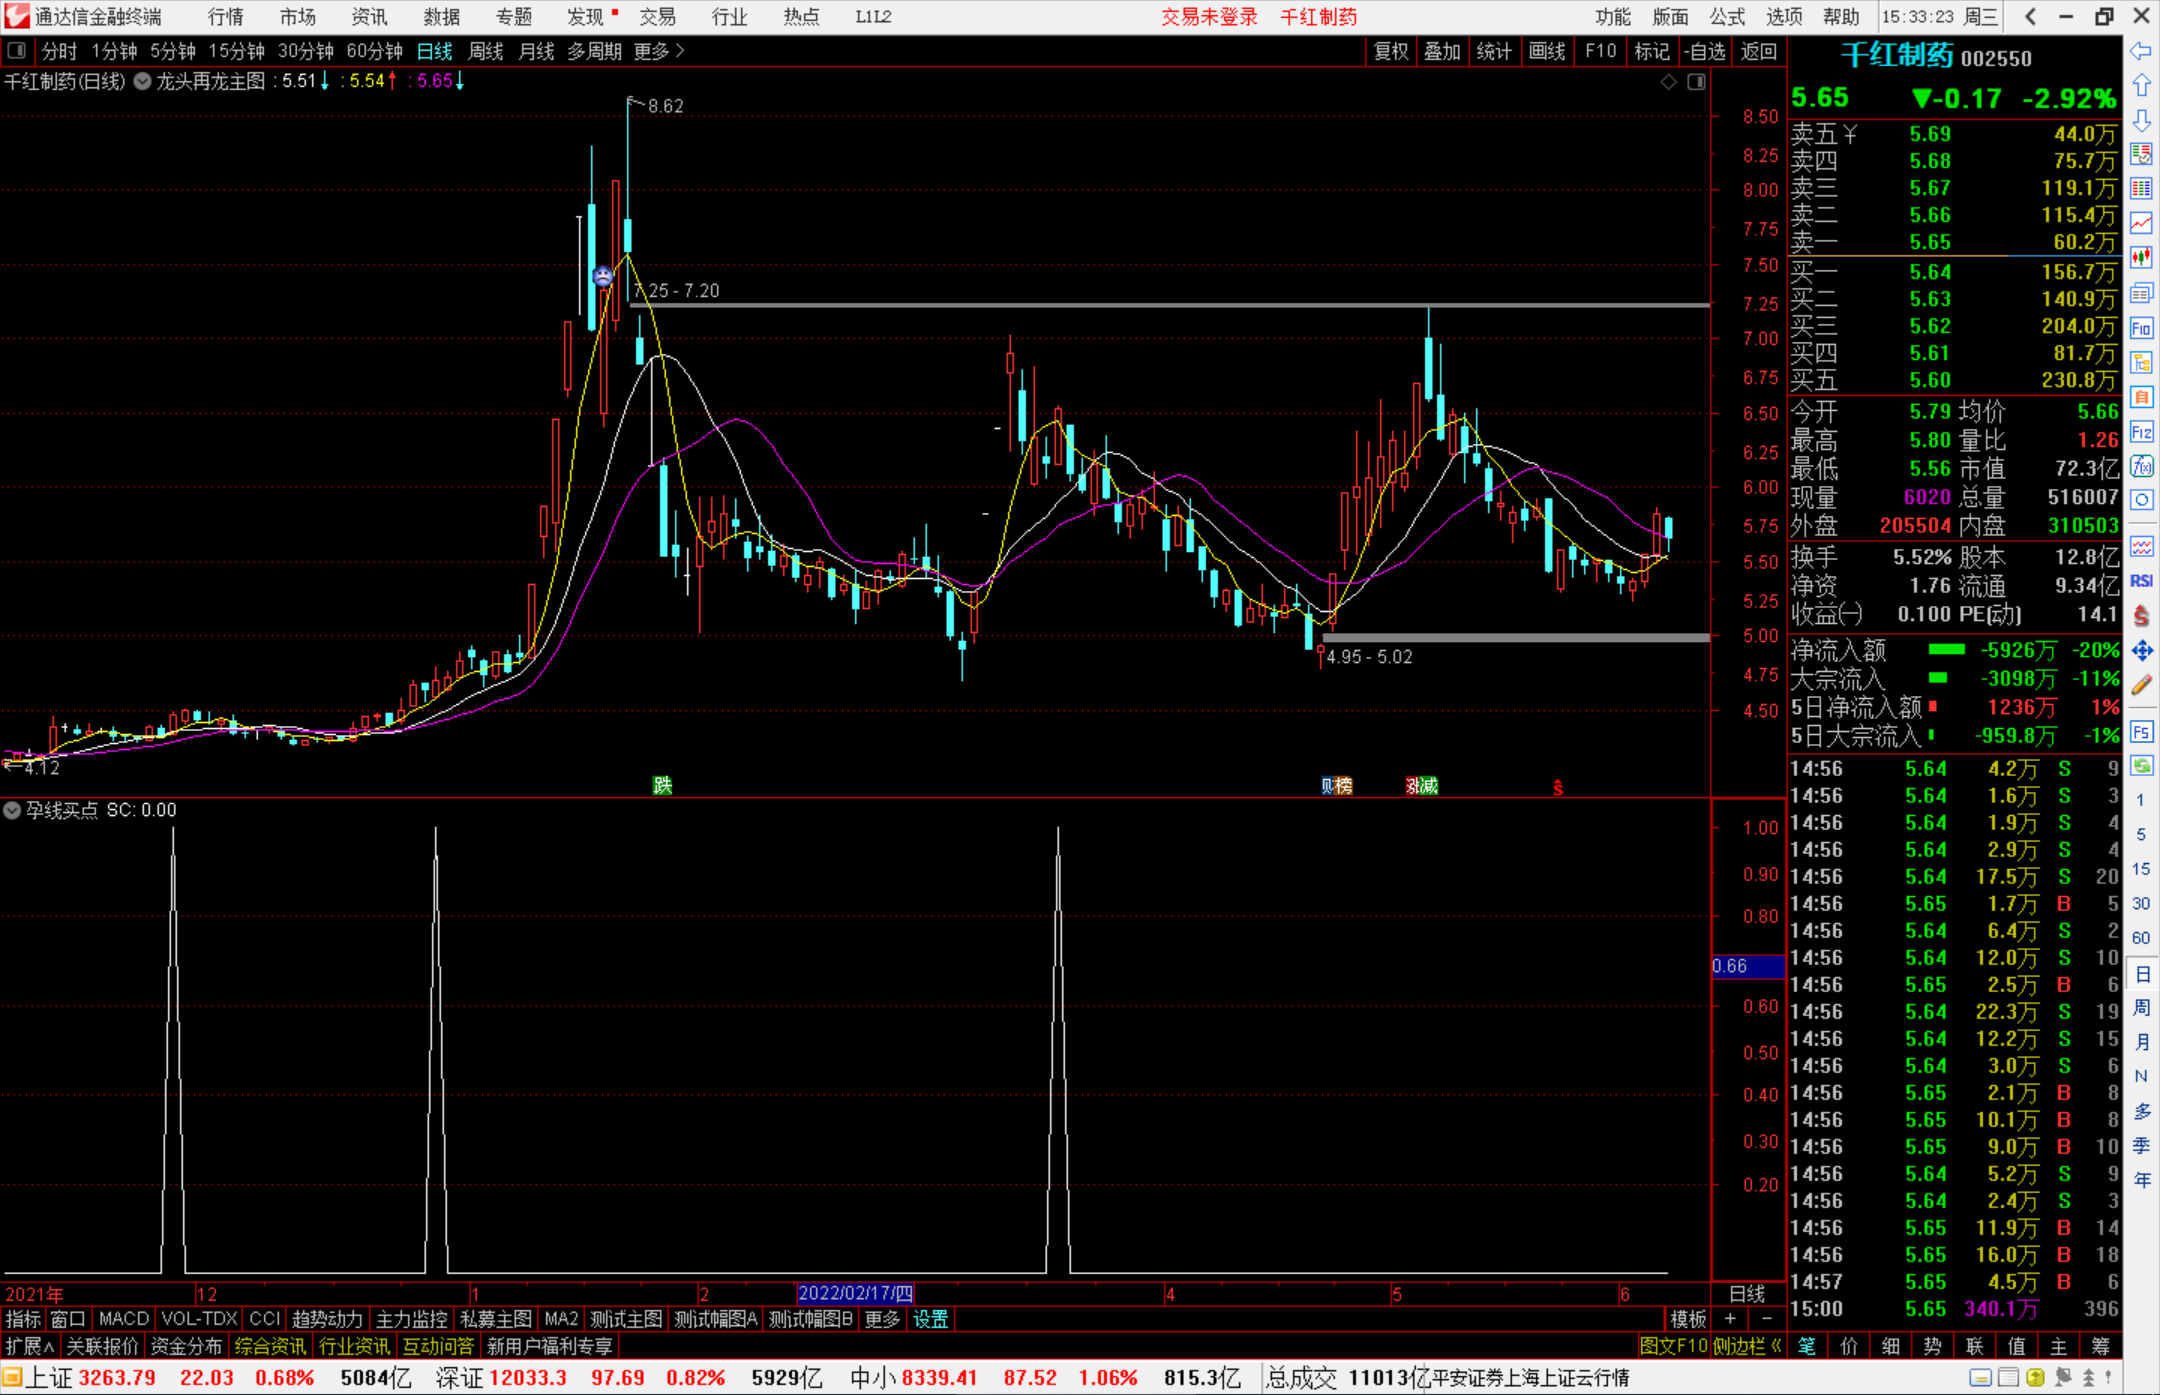Click the down arrow icon in right sidebar
The width and height of the screenshot is (2160, 1395).
coord(2141,121)
